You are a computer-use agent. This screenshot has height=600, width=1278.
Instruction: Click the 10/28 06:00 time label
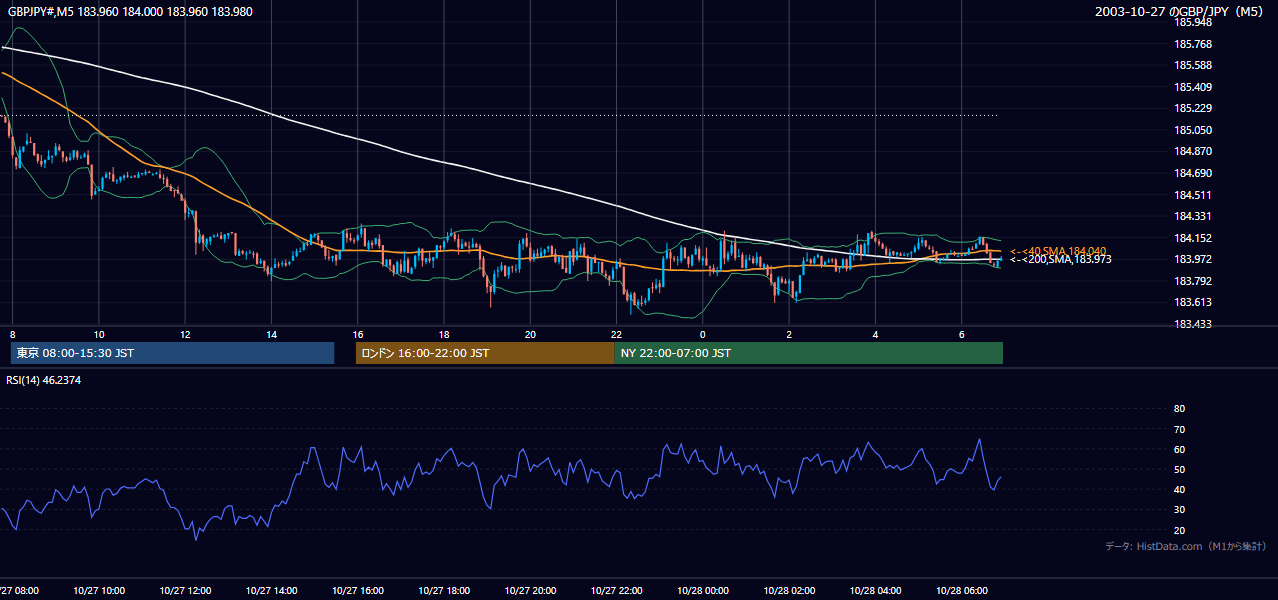(962, 591)
